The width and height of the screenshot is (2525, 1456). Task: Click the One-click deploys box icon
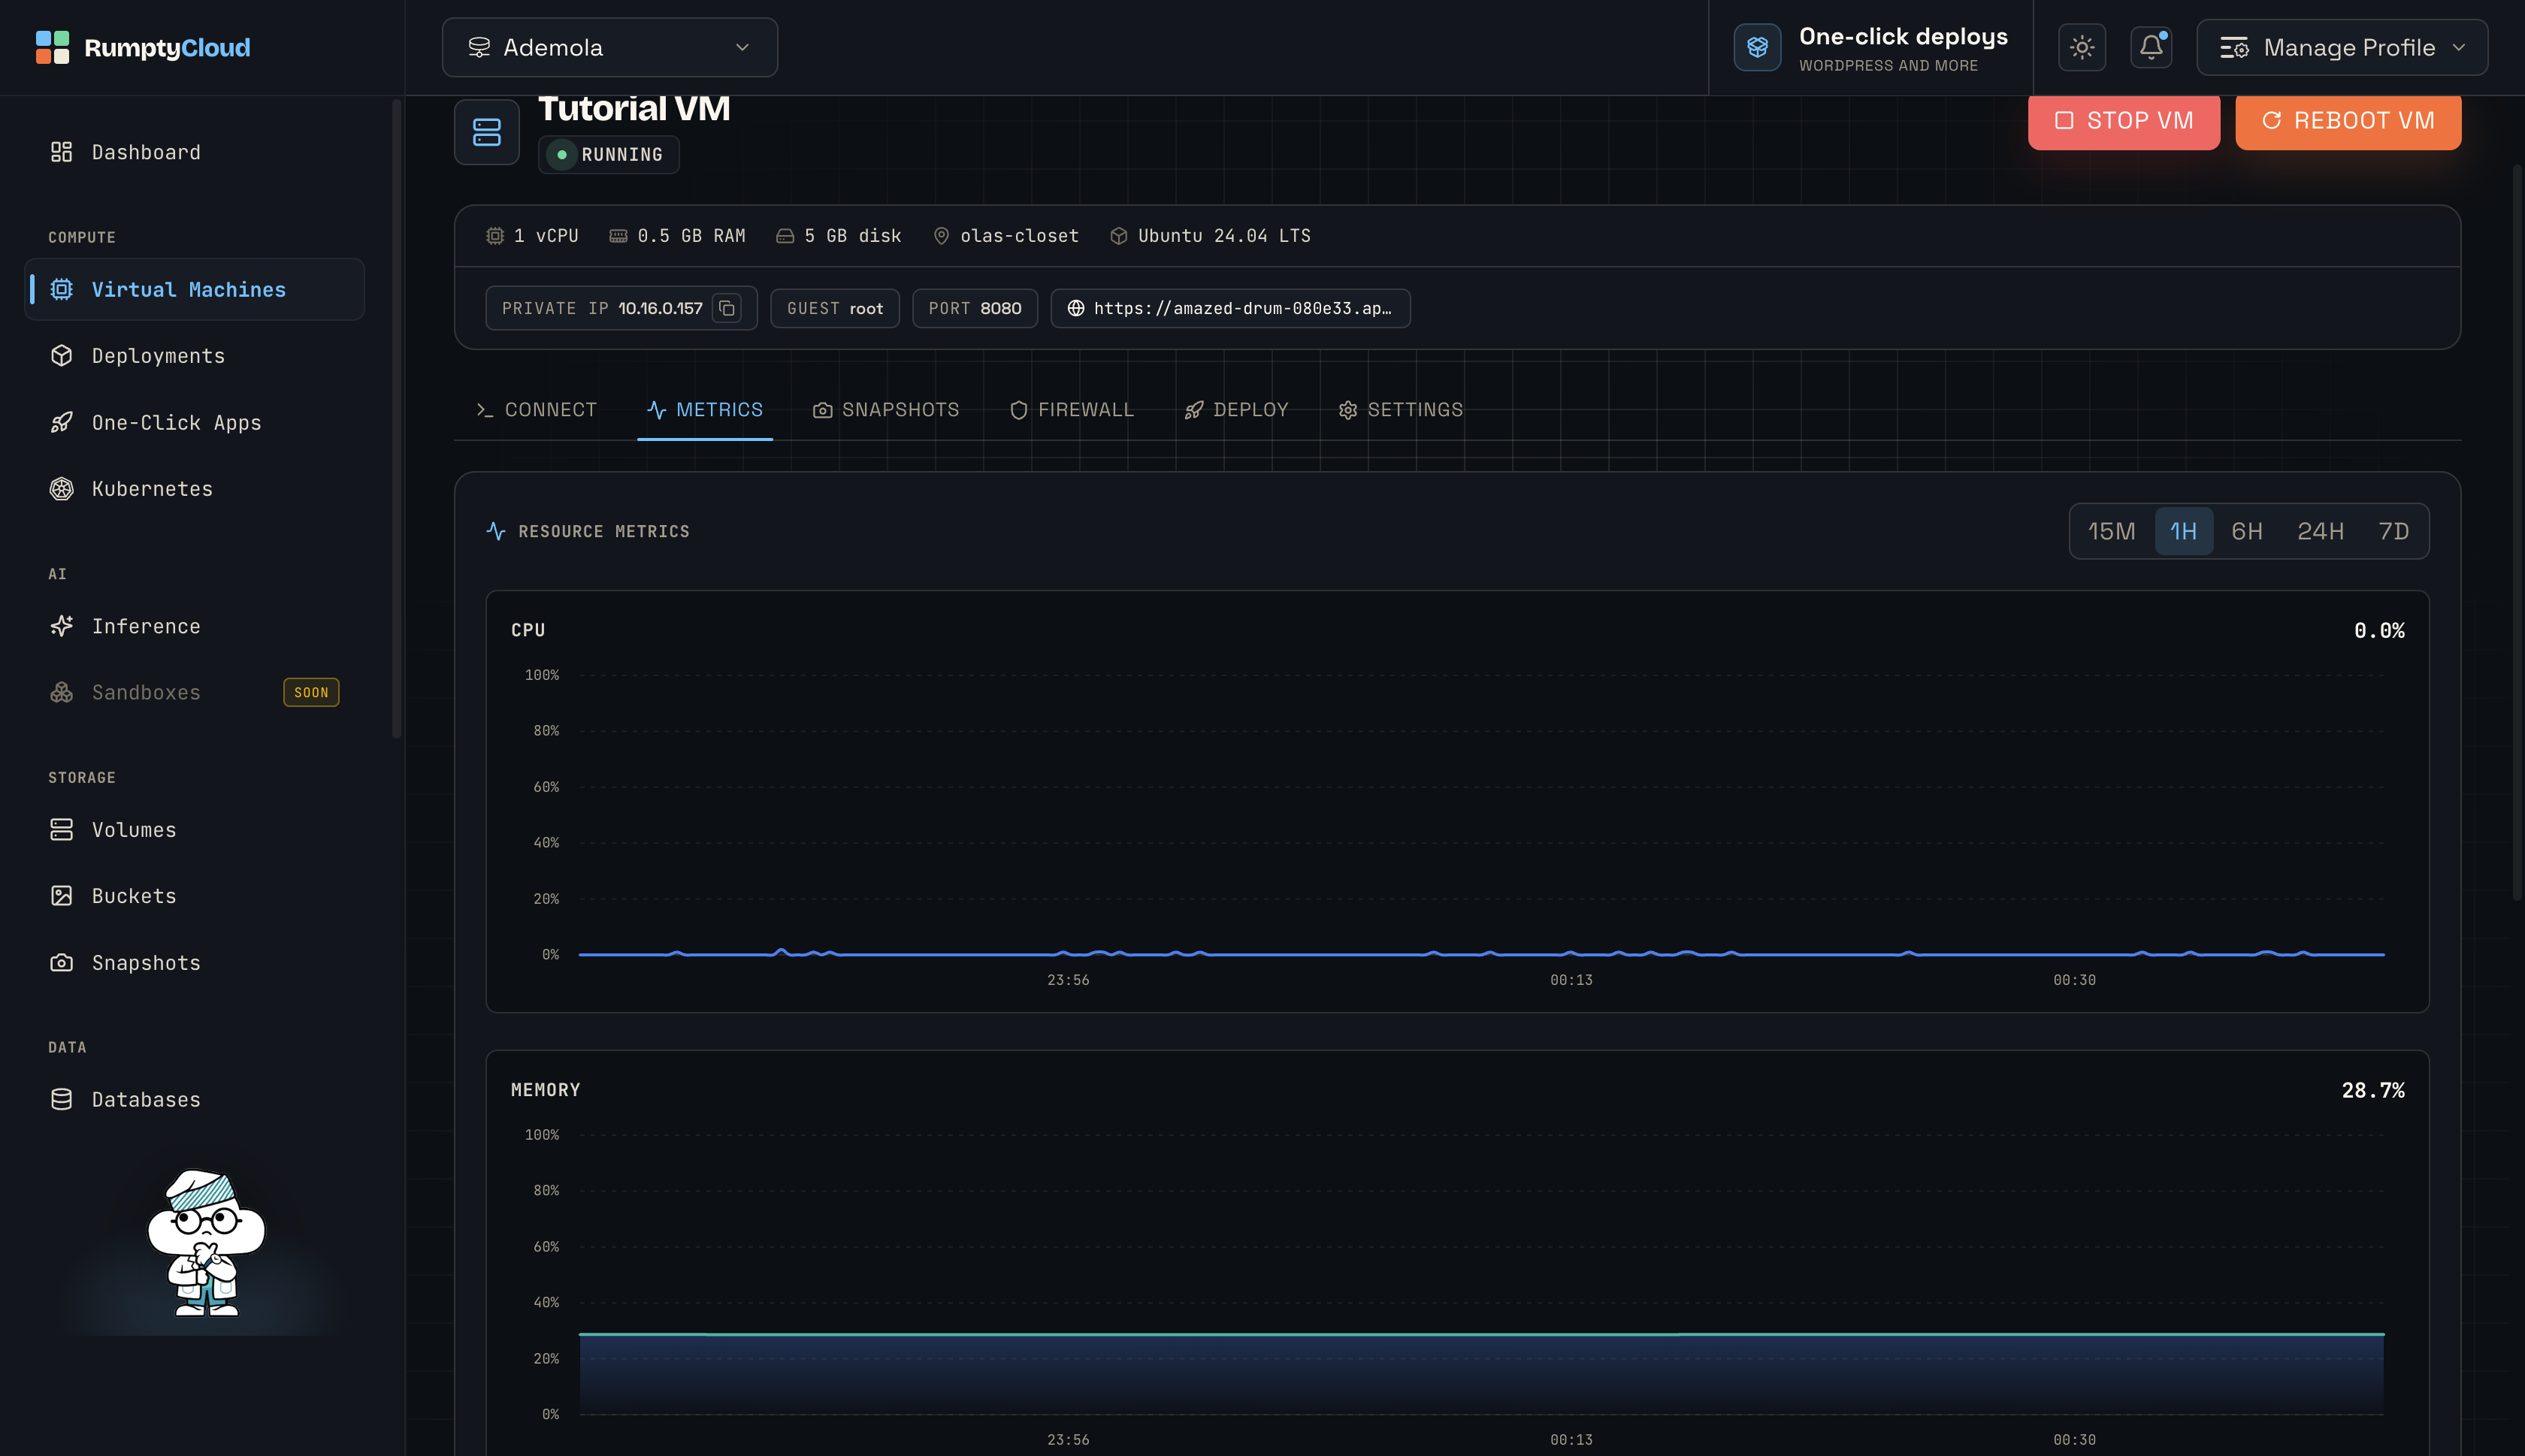1757,47
